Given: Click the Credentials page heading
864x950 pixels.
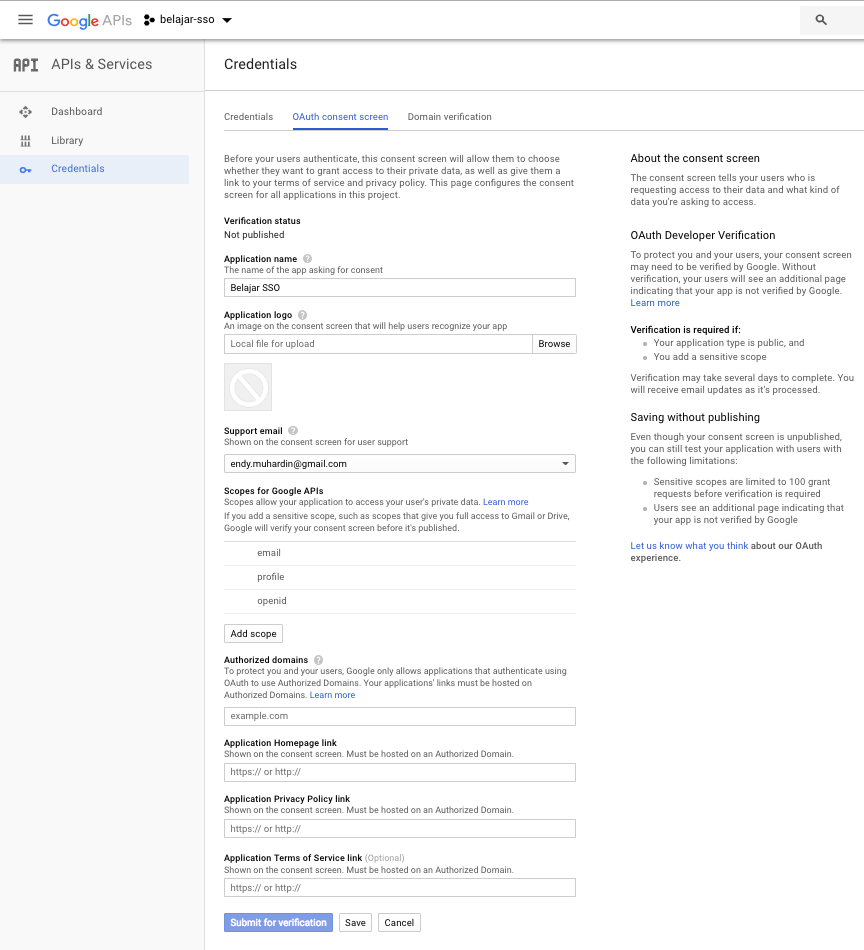Looking at the screenshot, I should (x=261, y=64).
